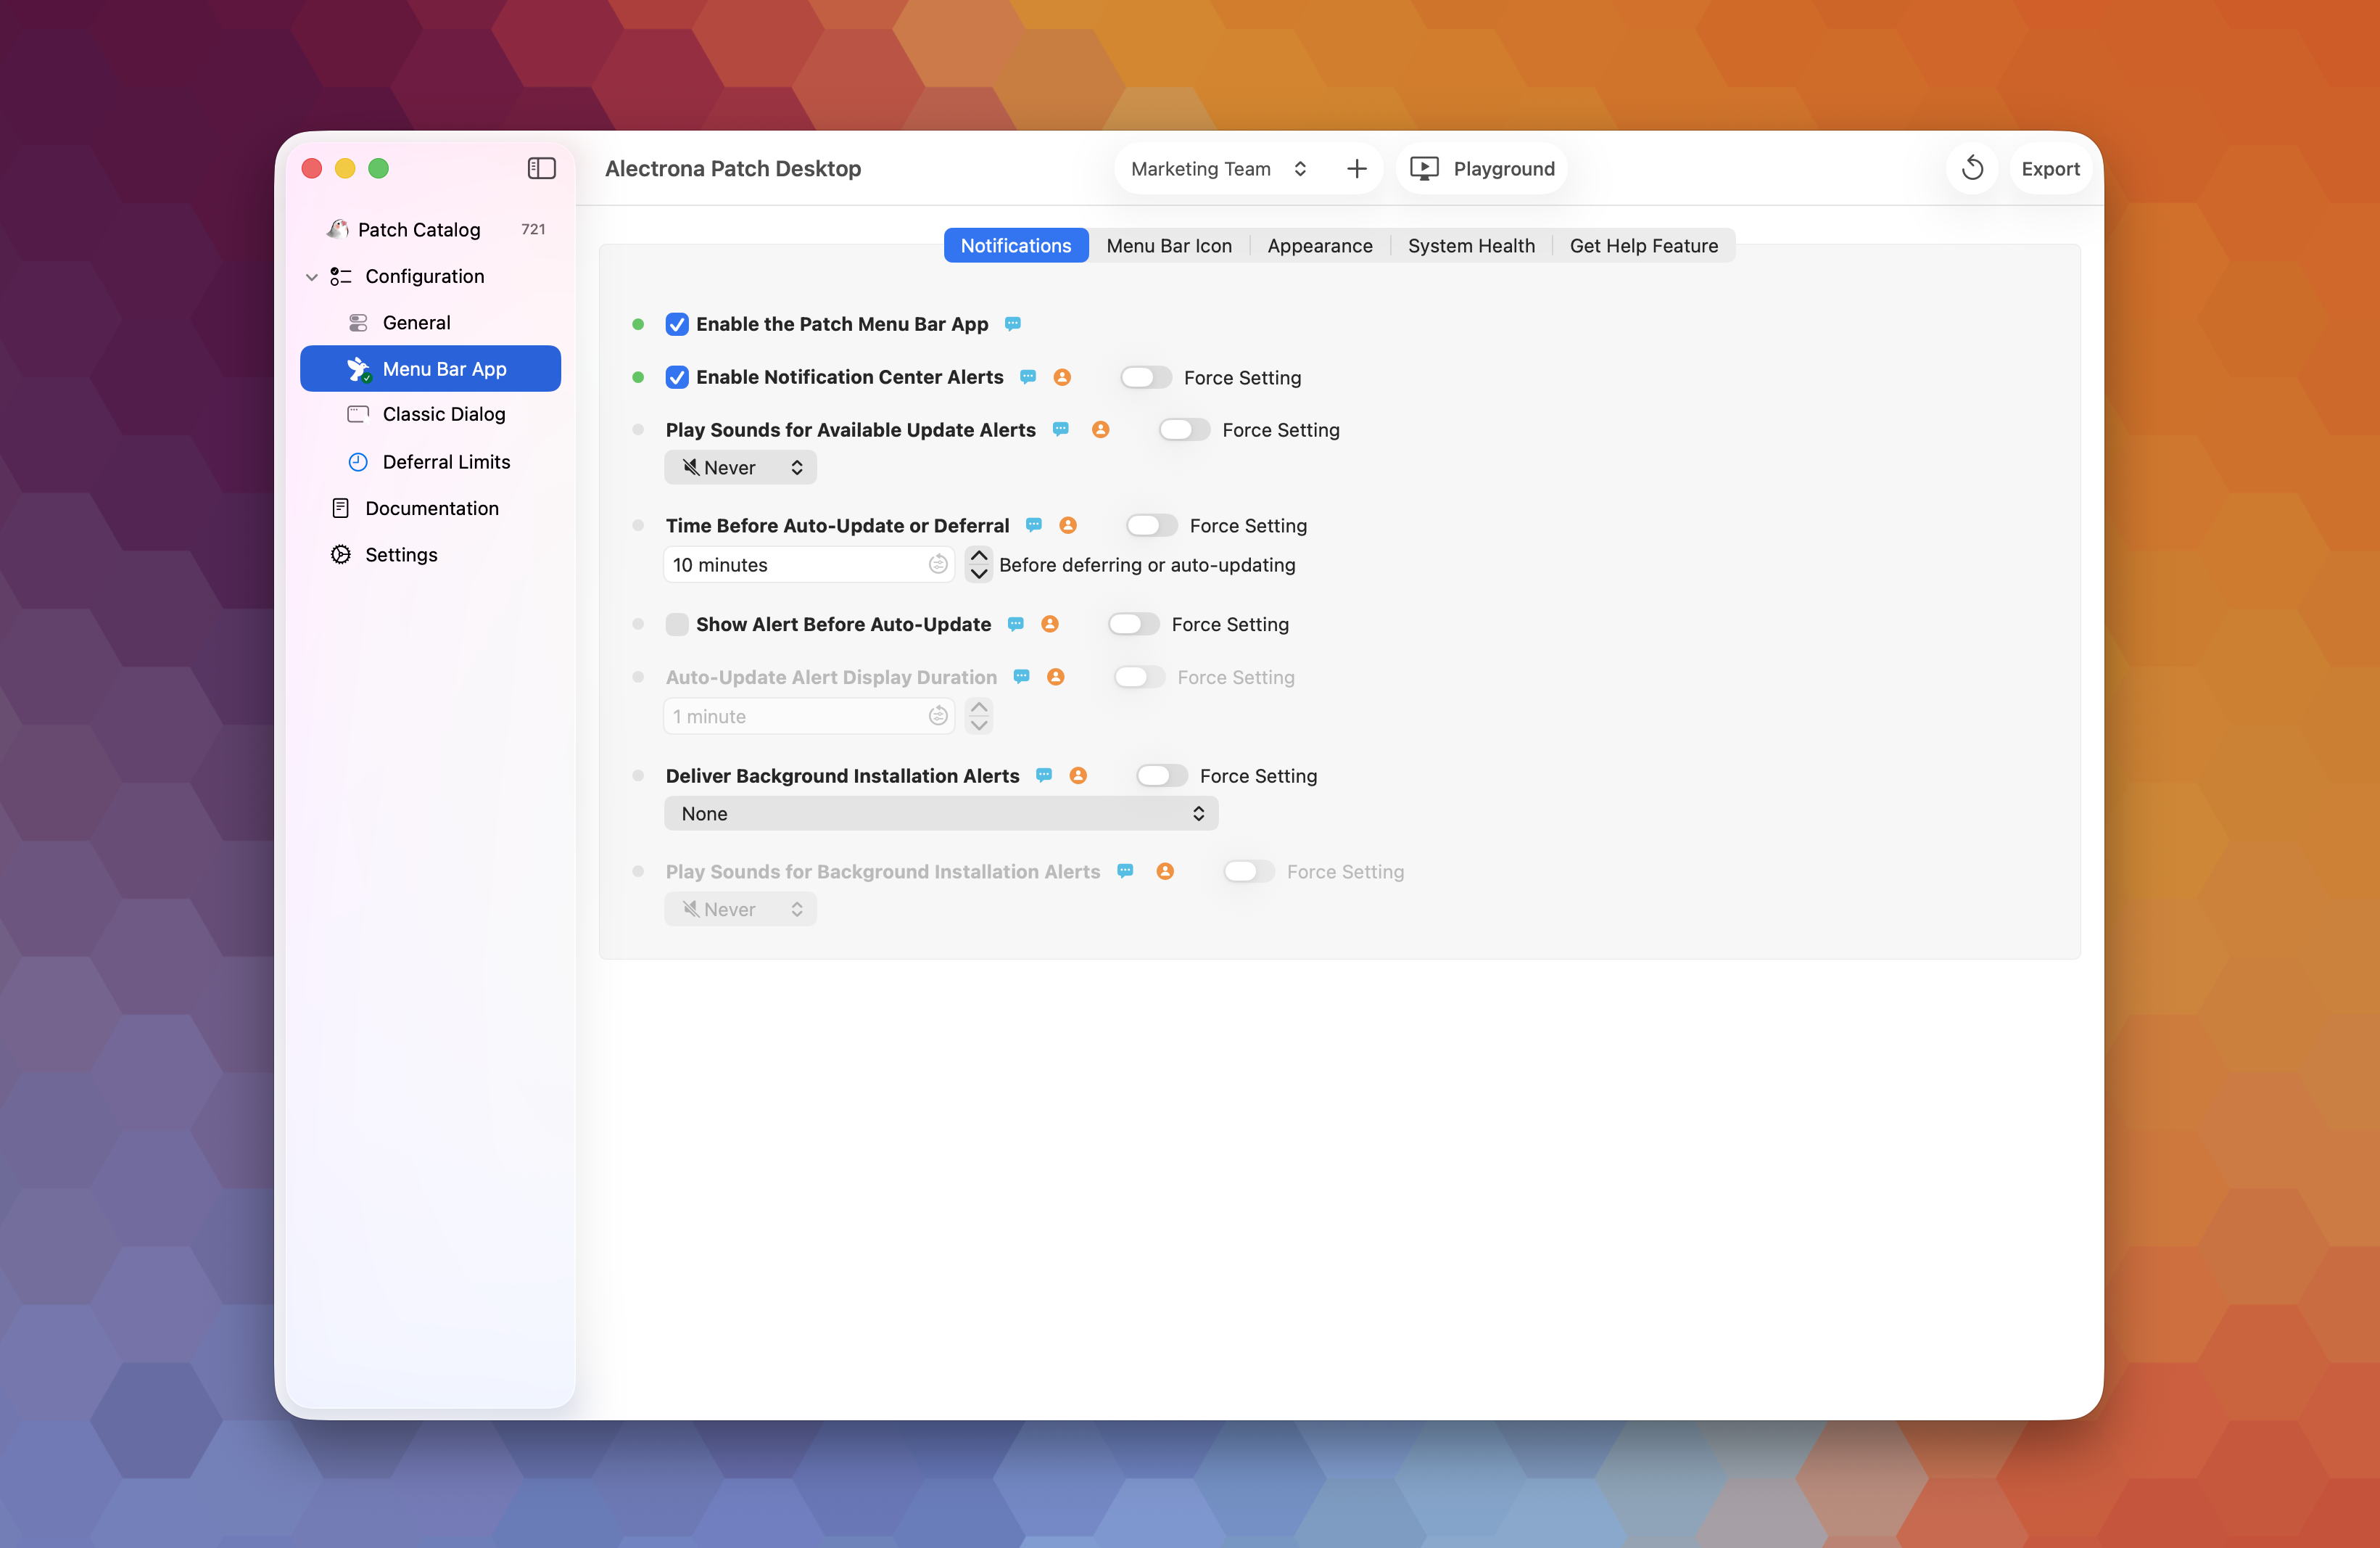Open the None dropdown for background installation alerts

coord(941,813)
